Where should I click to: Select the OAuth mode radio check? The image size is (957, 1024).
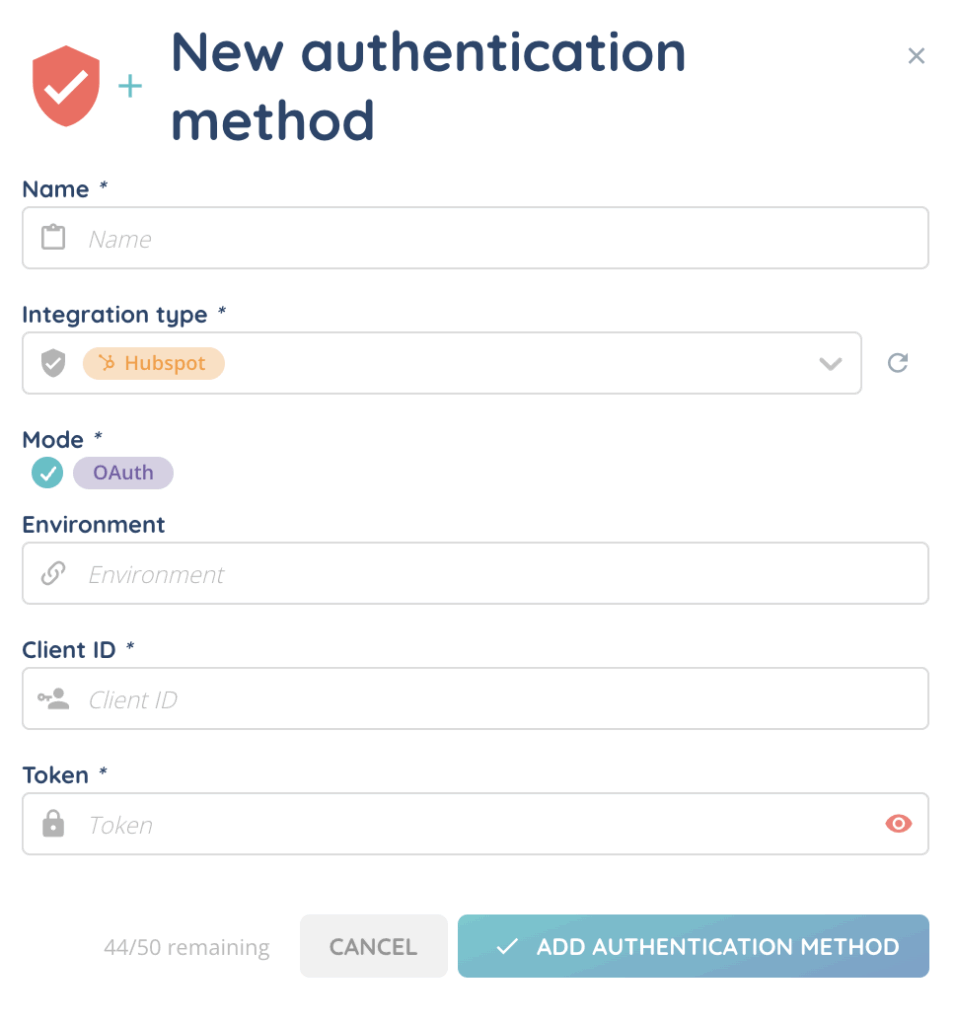[47, 473]
